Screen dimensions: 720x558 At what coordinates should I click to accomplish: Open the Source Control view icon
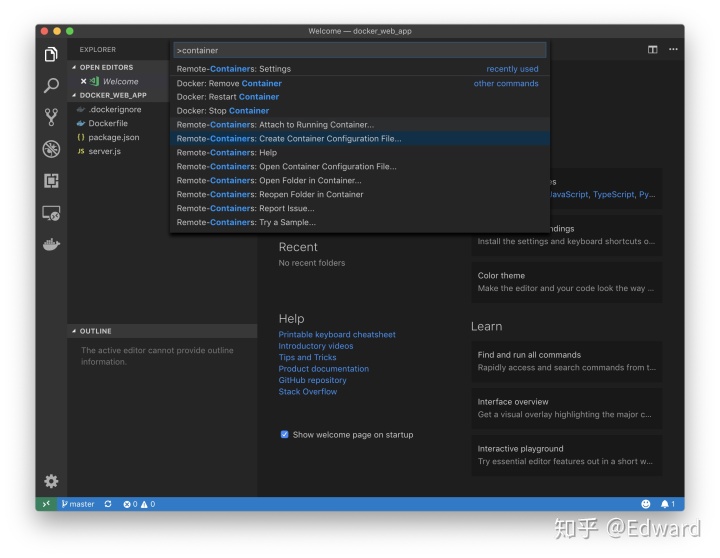(51, 117)
